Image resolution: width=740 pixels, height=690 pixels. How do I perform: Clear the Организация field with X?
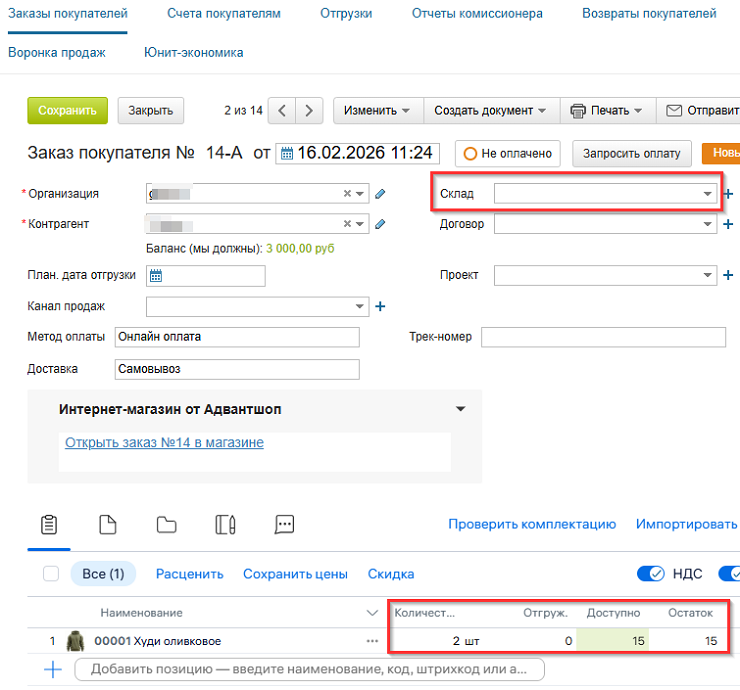(x=347, y=194)
